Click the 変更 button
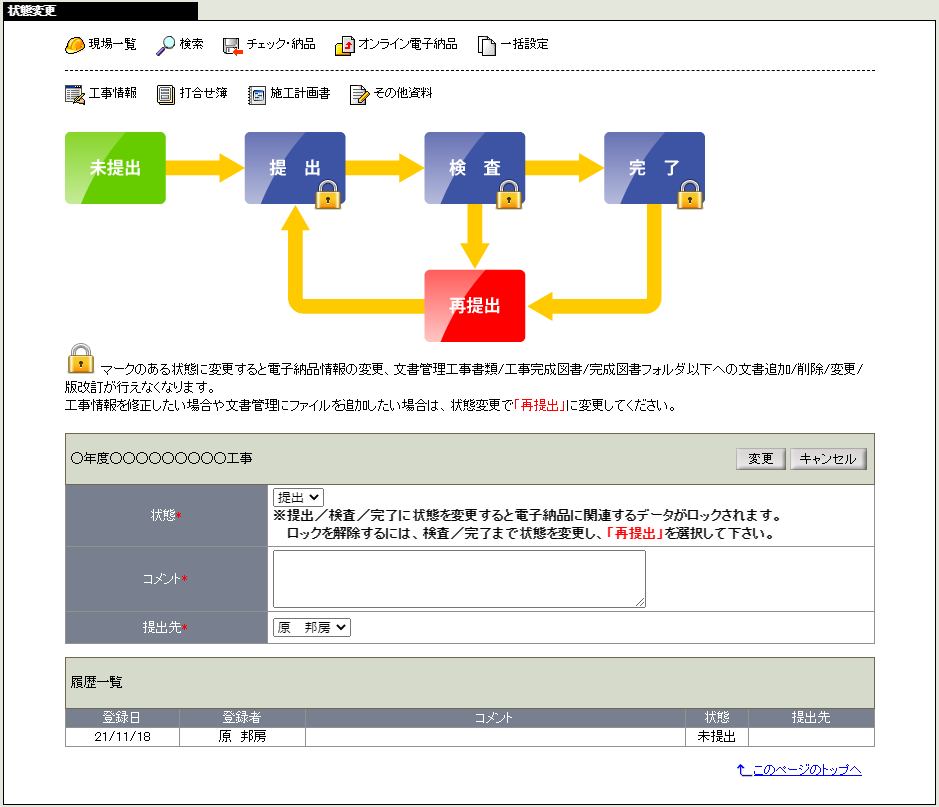 pos(761,459)
